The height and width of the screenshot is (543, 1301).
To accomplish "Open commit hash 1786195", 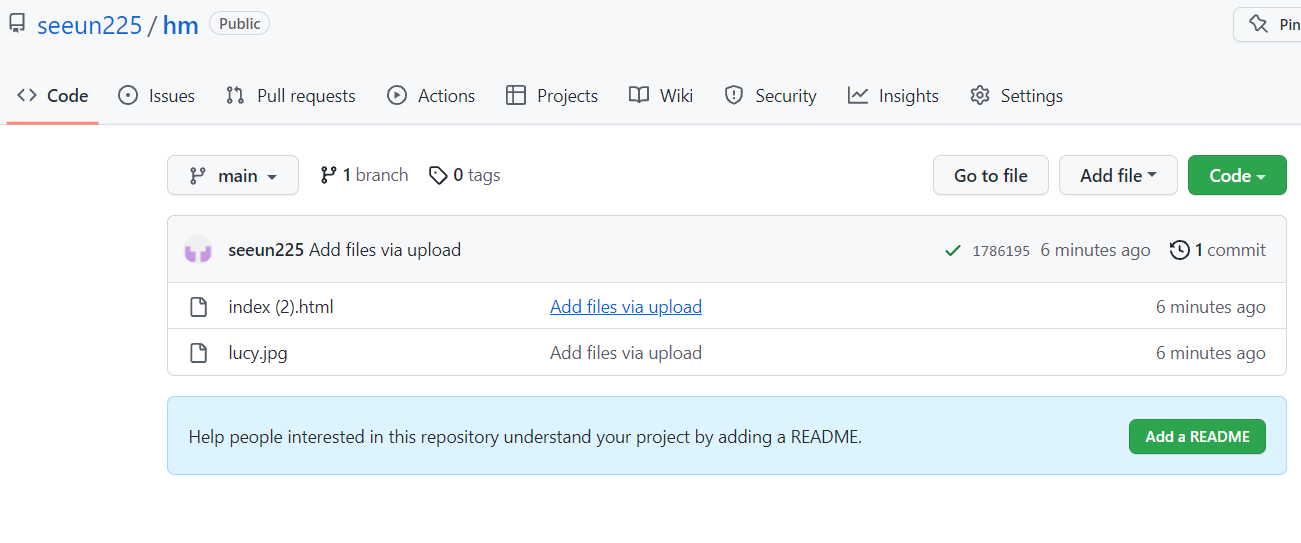I will coord(1001,251).
